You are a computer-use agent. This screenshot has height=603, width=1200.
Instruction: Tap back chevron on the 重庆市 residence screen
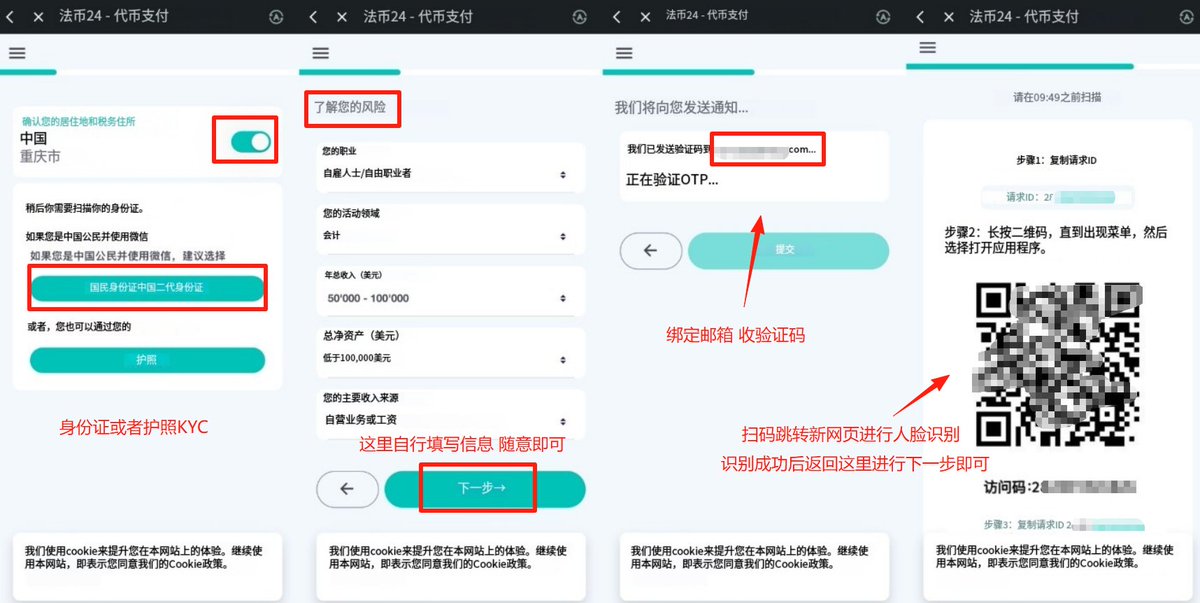click(x=10, y=17)
